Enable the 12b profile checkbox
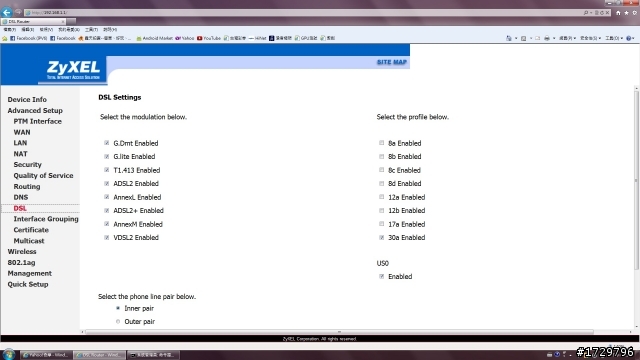 382,210
